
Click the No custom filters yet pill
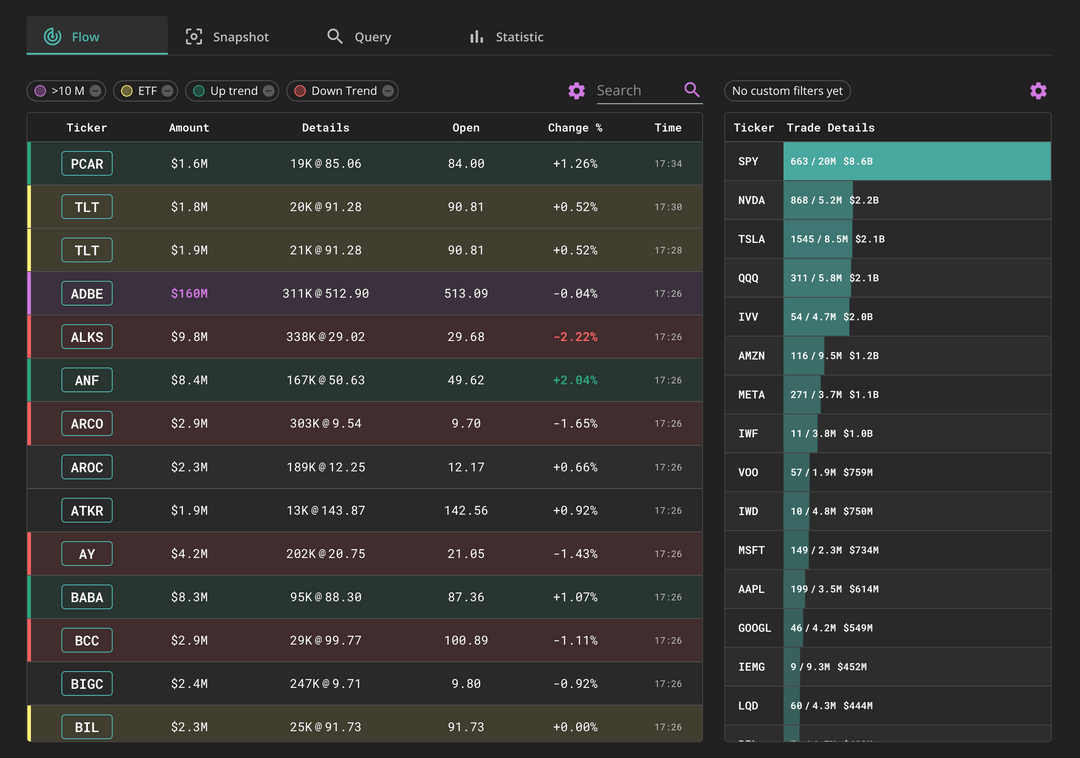[787, 91]
